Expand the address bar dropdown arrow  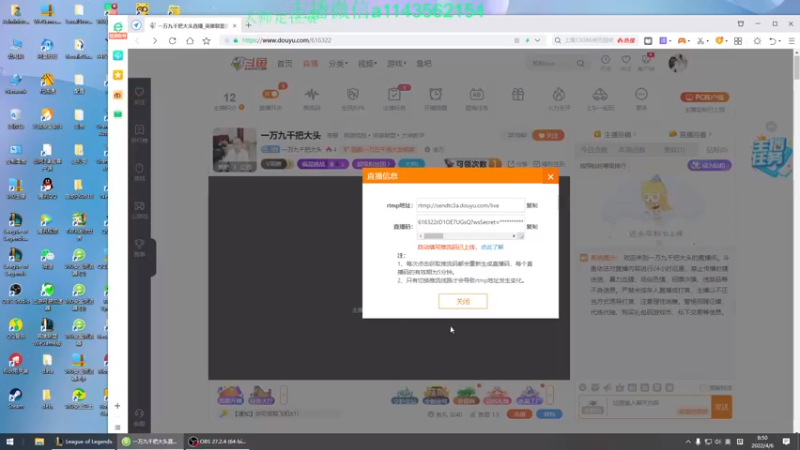coord(537,40)
